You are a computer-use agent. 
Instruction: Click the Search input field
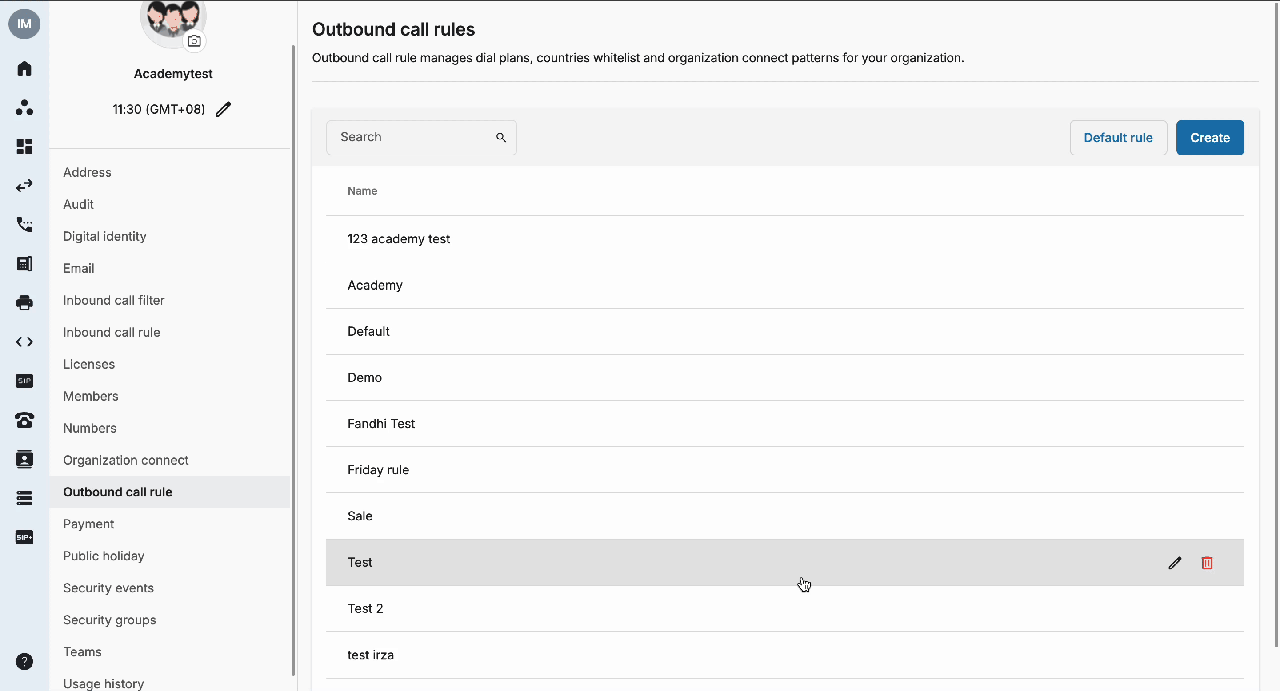point(421,137)
